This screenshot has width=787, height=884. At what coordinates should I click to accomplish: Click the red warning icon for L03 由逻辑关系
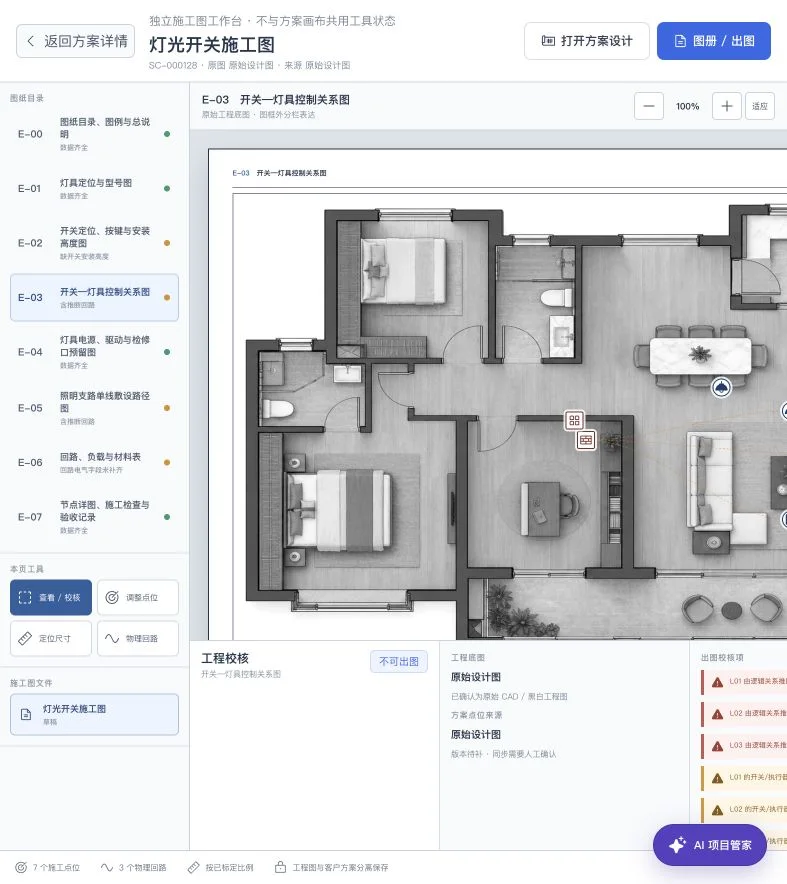pyautogui.click(x=717, y=746)
